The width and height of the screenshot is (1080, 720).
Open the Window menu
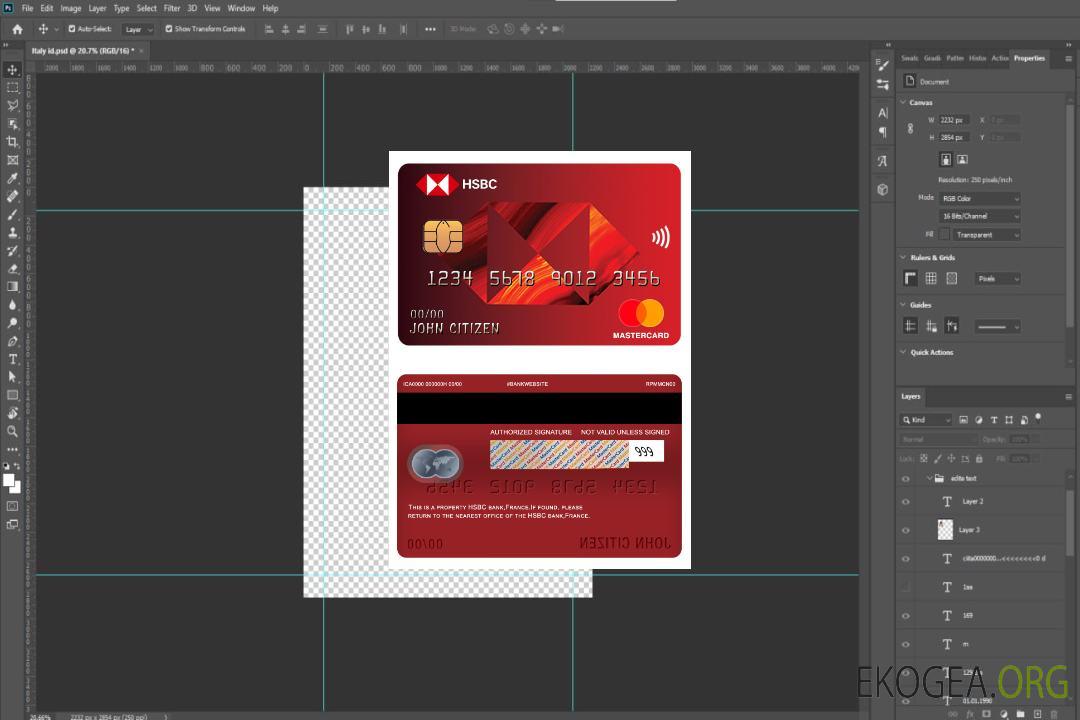coord(241,8)
